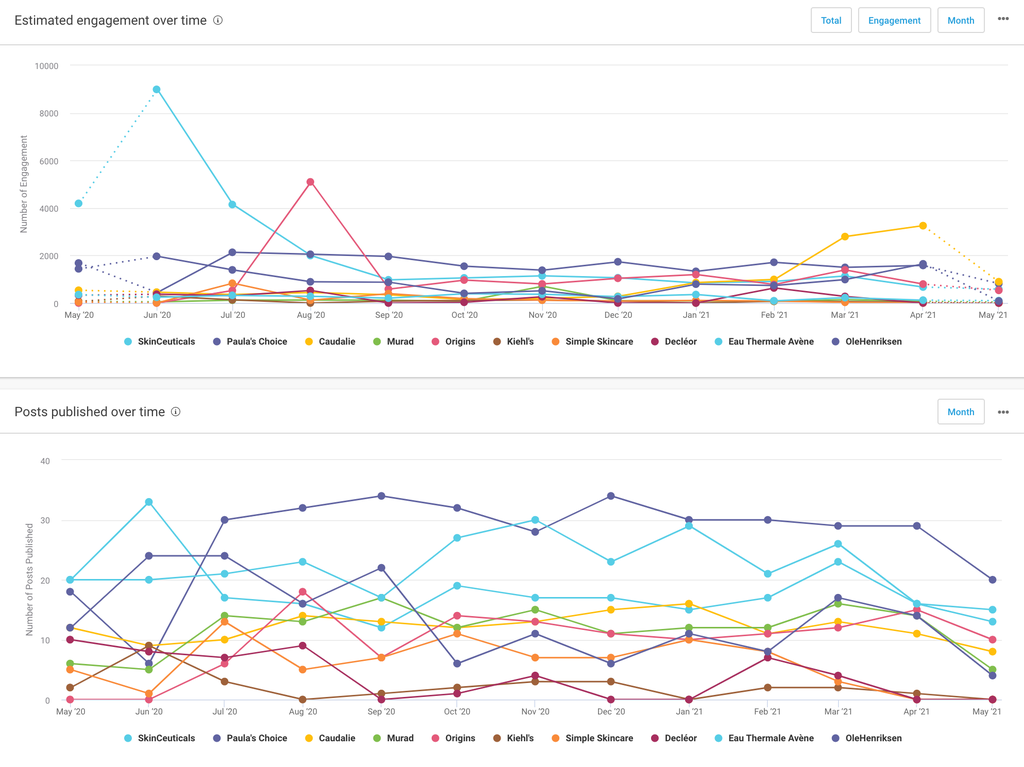Open more options menu for posts chart
This screenshot has height=767, width=1024.
click(1003, 412)
